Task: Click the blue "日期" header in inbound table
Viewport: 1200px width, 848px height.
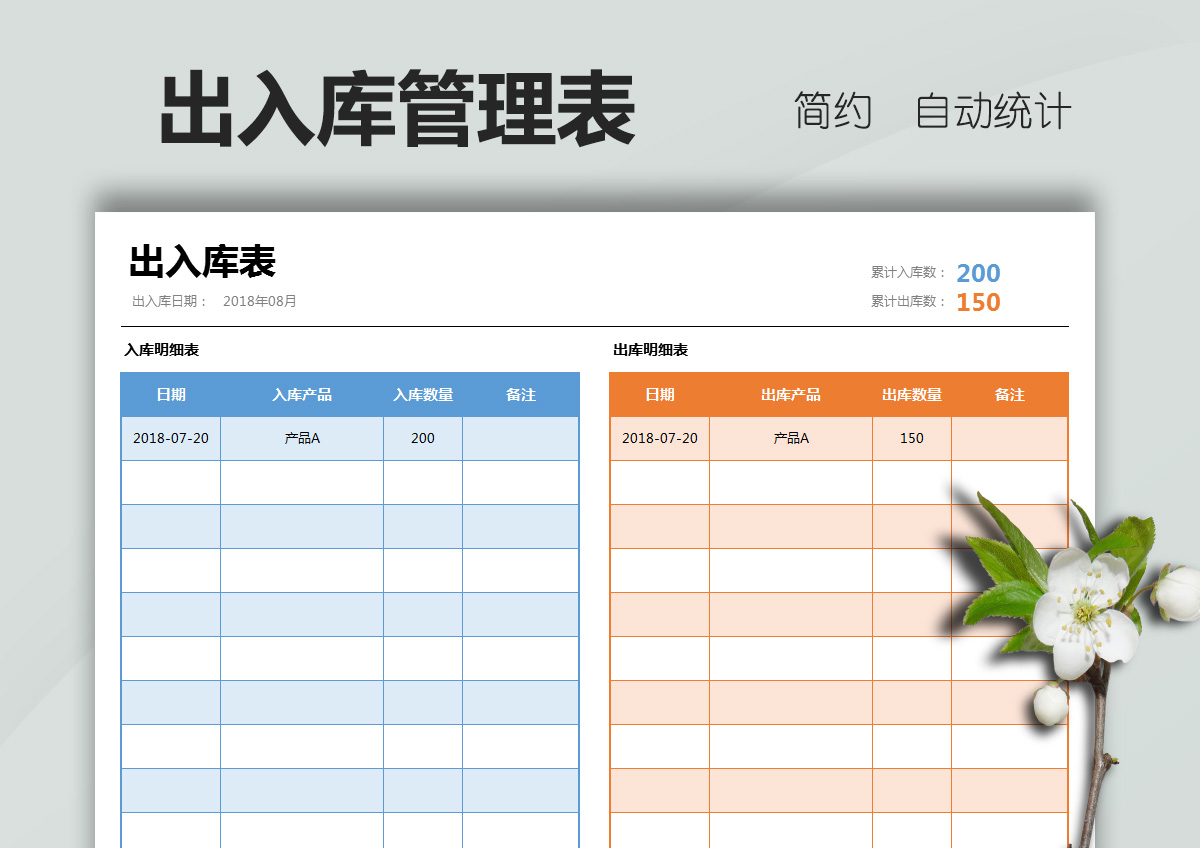Action: tap(171, 395)
